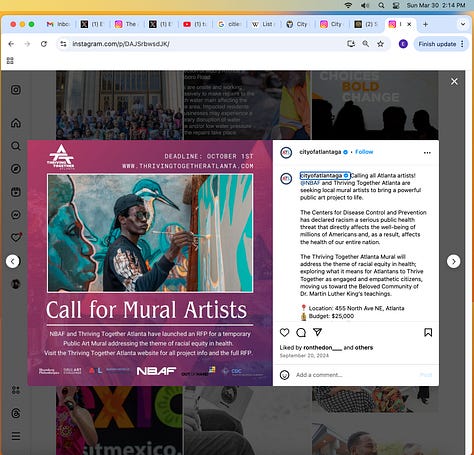View 'others' who liked the post
Image resolution: width=474 pixels, height=455 pixels.
coord(364,348)
